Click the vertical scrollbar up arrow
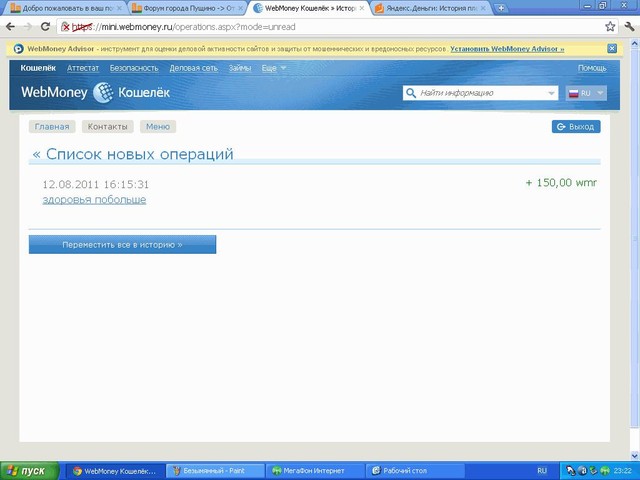Screen dimensions: 640x480 point(635,42)
